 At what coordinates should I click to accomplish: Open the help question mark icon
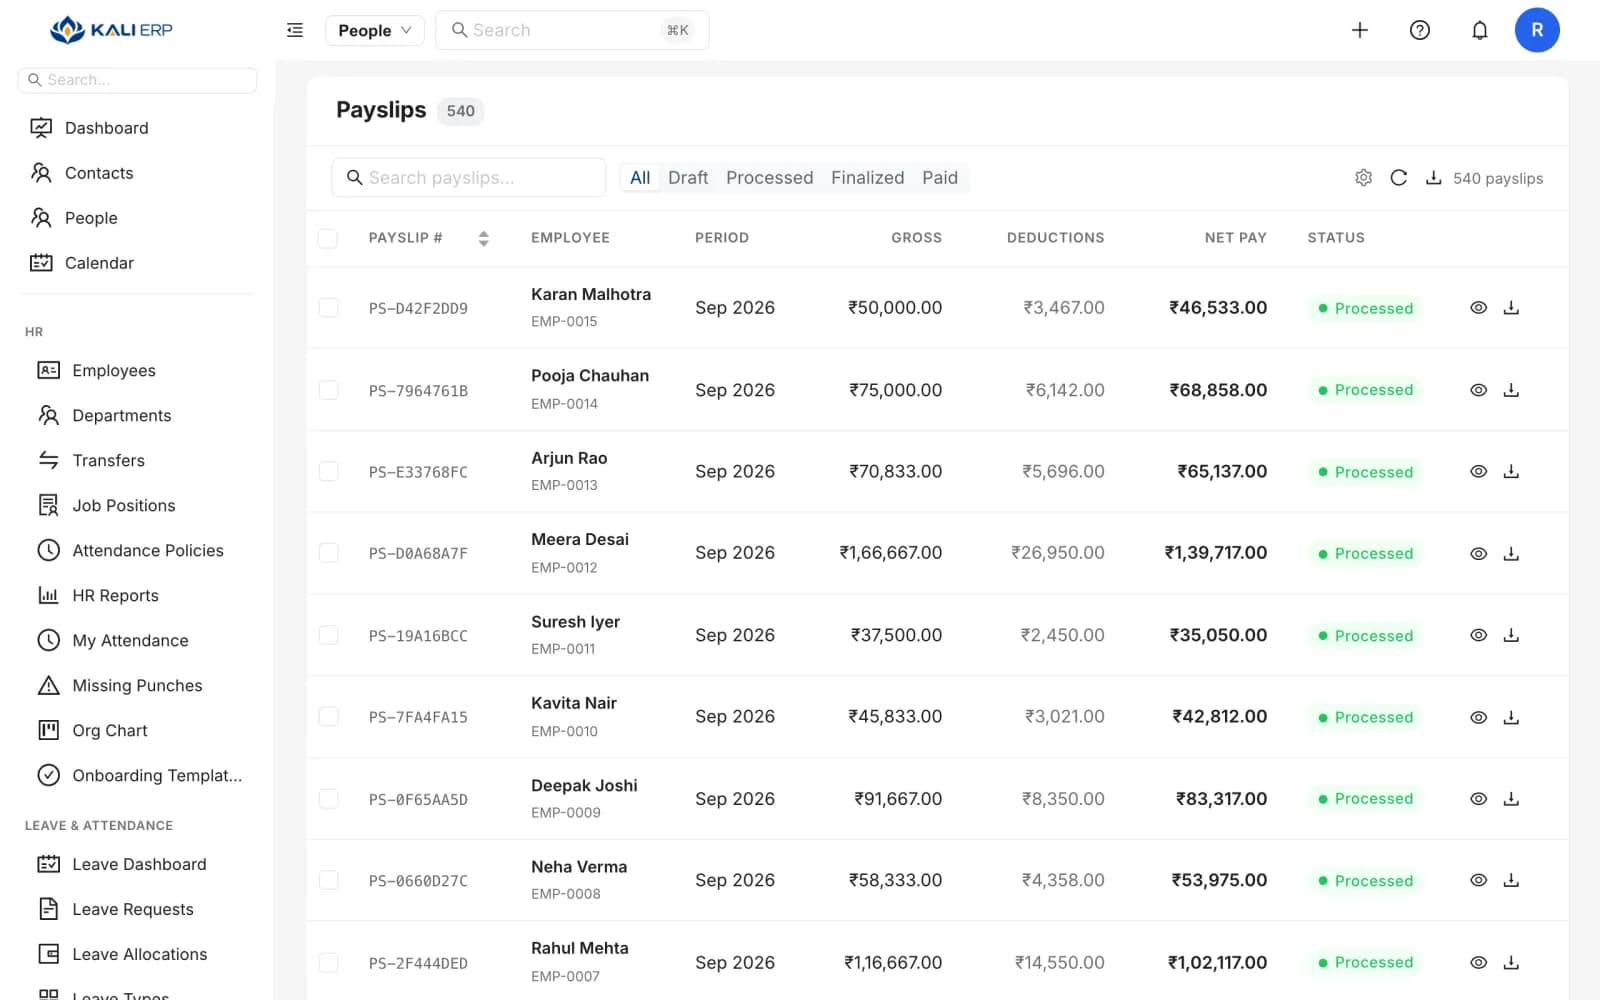pyautogui.click(x=1420, y=30)
